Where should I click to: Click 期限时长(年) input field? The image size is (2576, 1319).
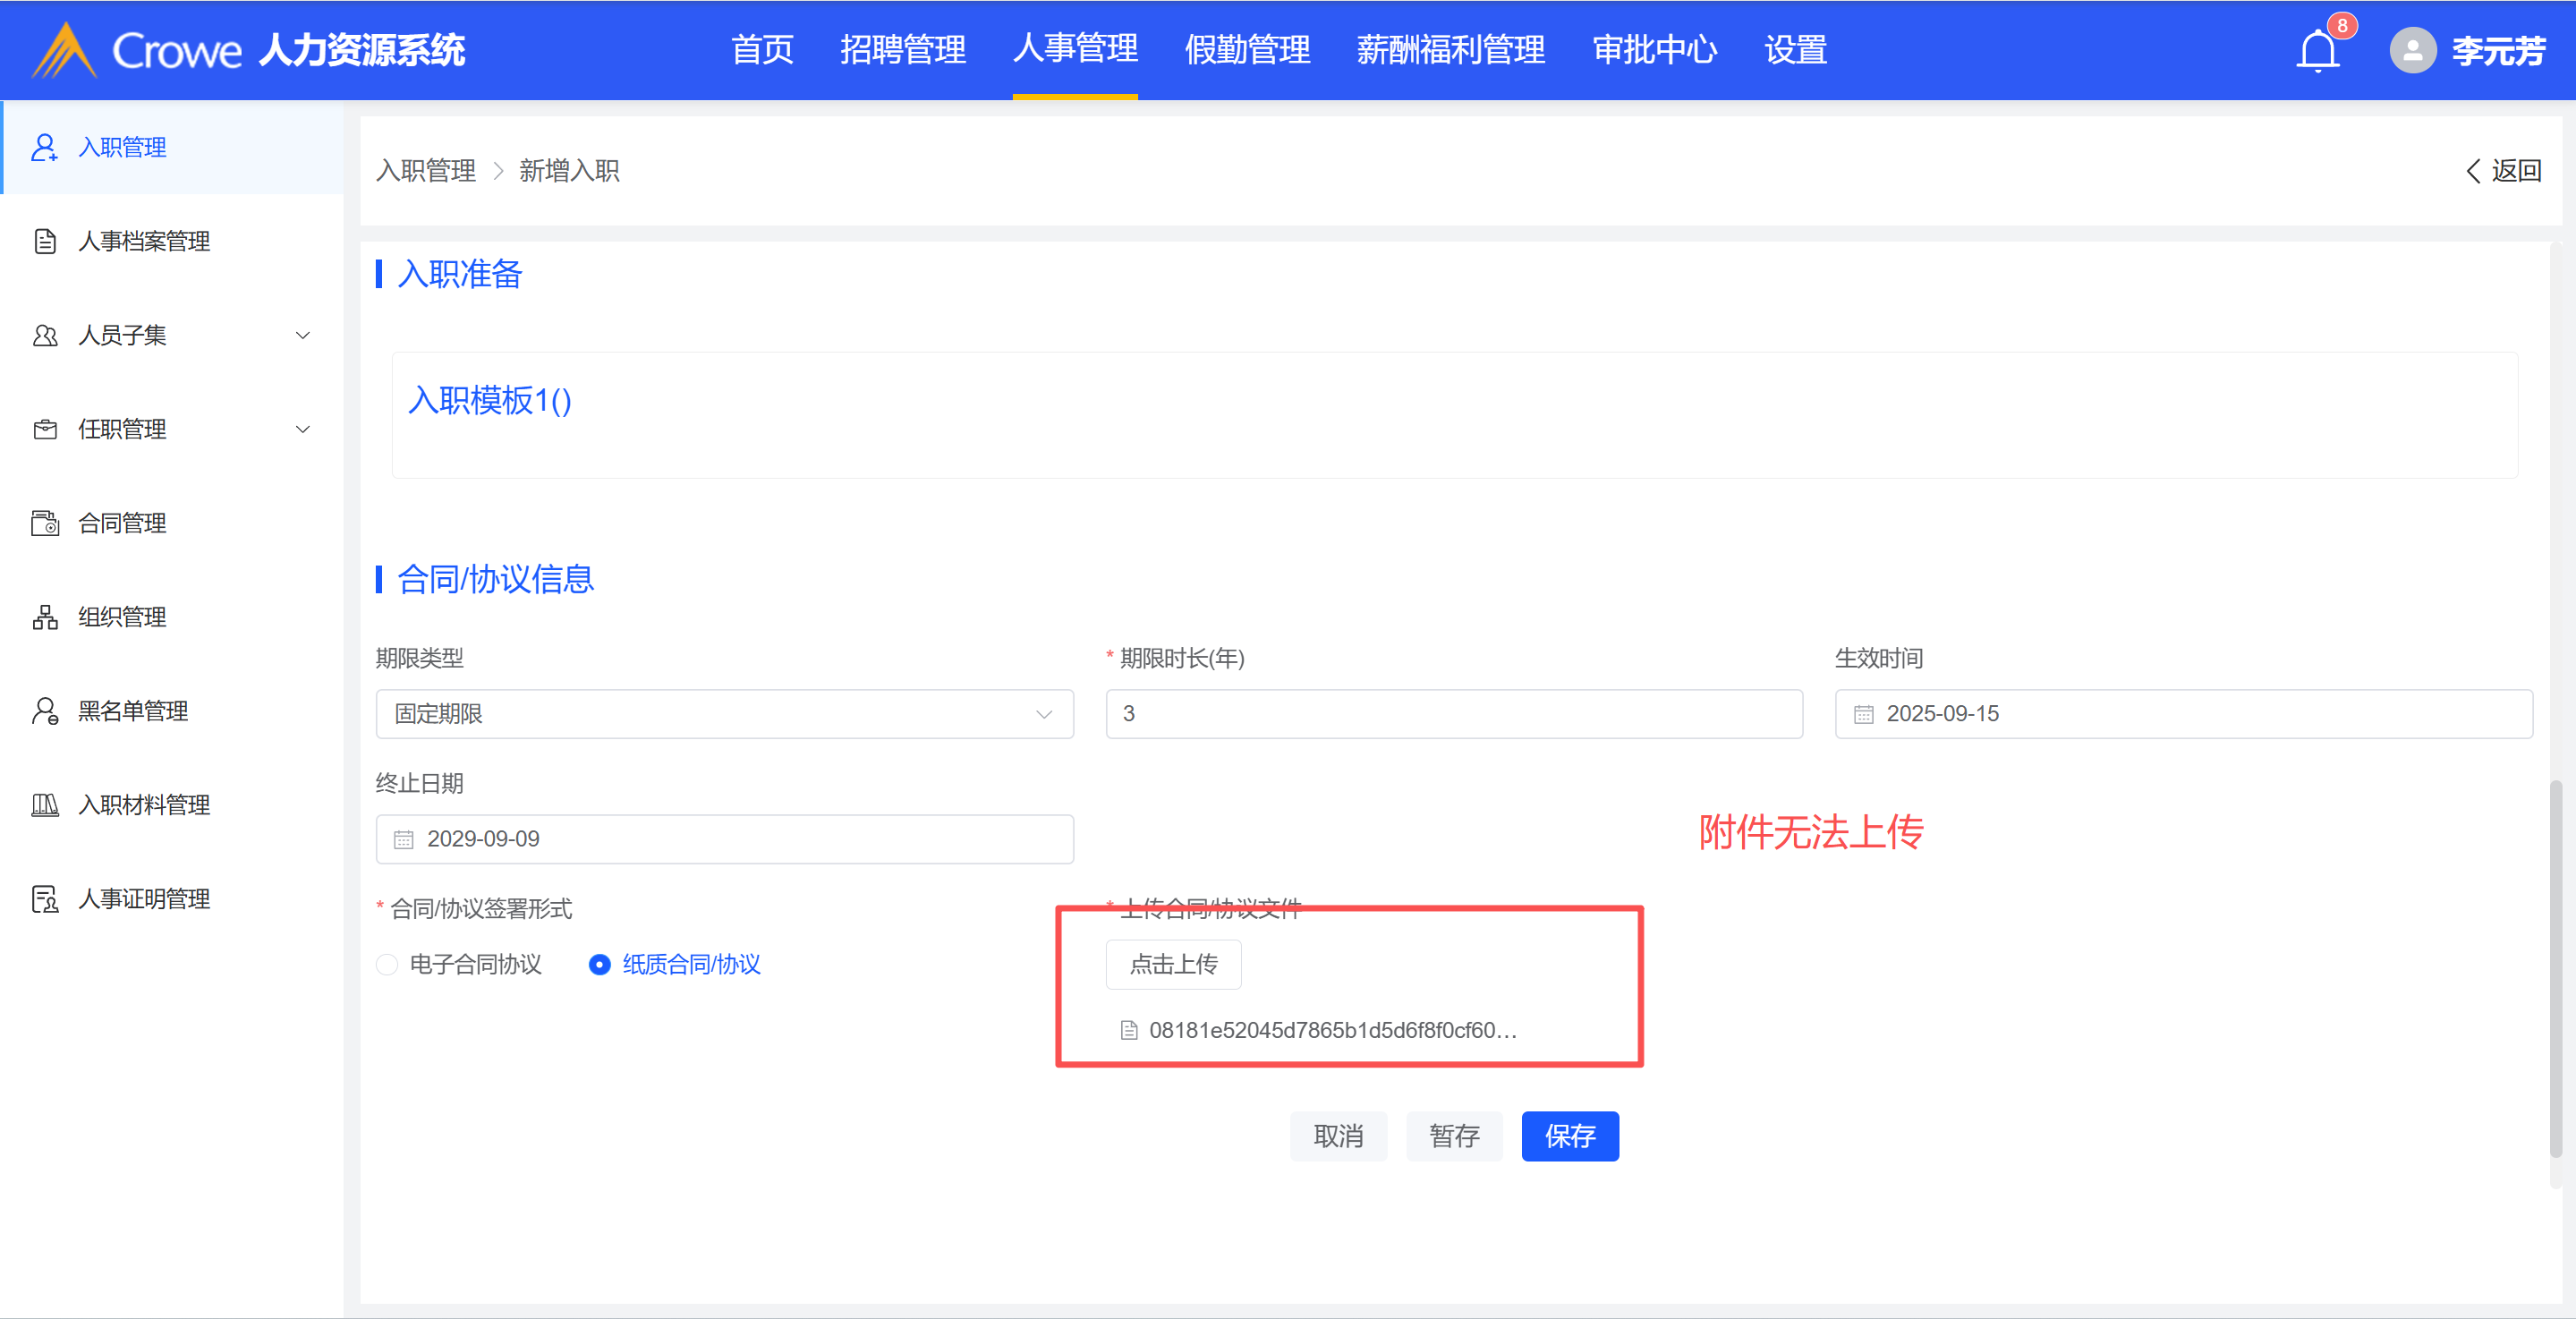[1453, 714]
